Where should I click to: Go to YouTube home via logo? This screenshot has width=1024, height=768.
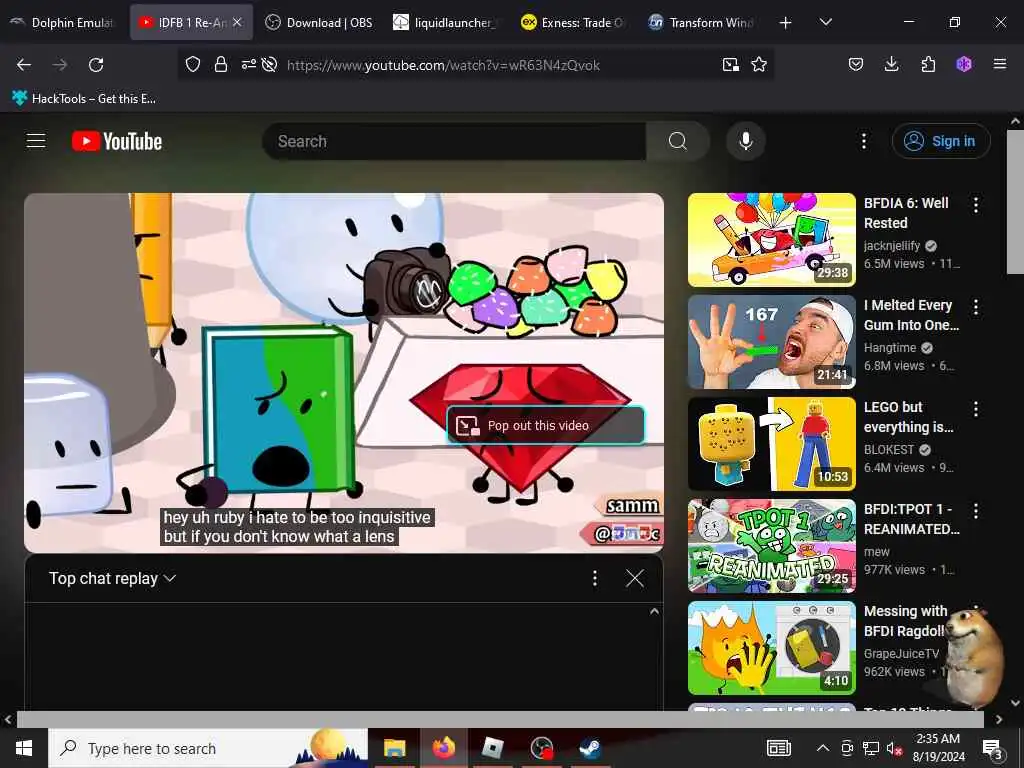coord(117,141)
